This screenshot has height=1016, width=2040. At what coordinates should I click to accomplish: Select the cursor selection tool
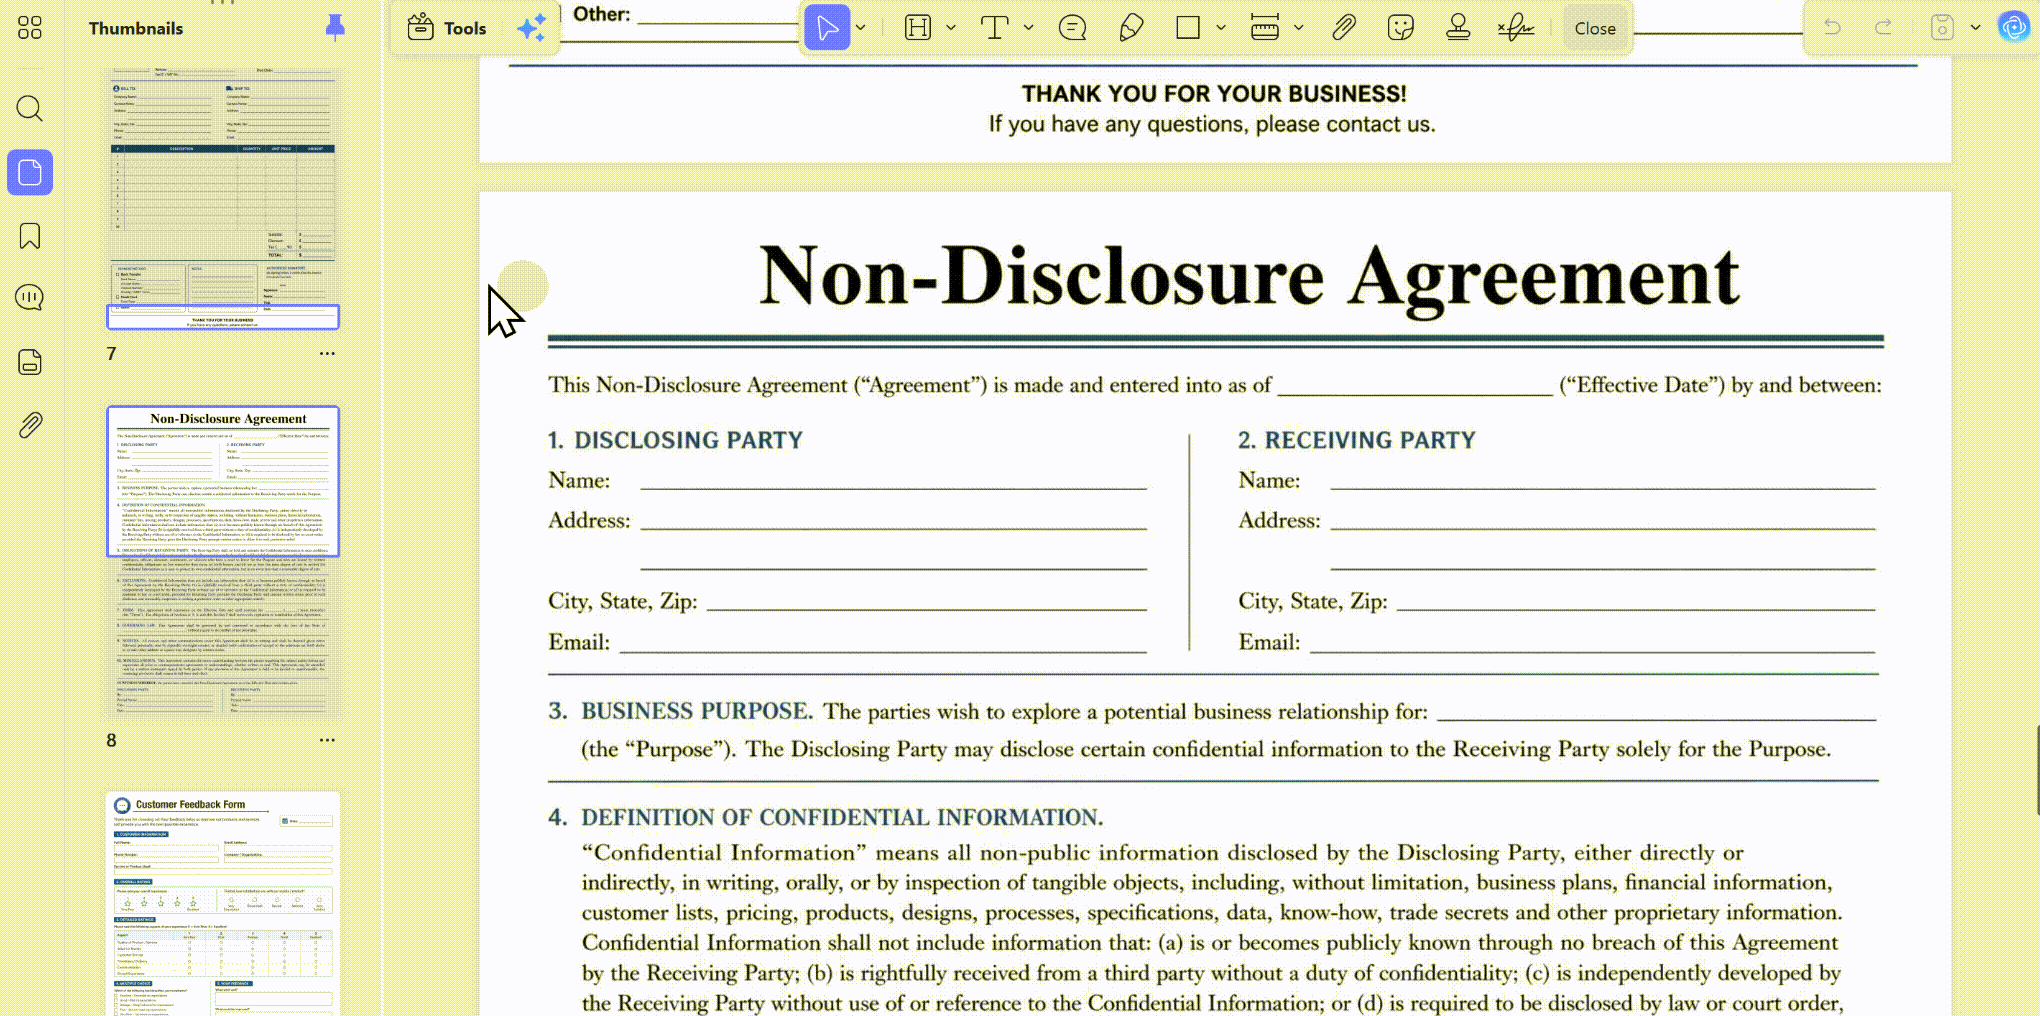(x=827, y=28)
